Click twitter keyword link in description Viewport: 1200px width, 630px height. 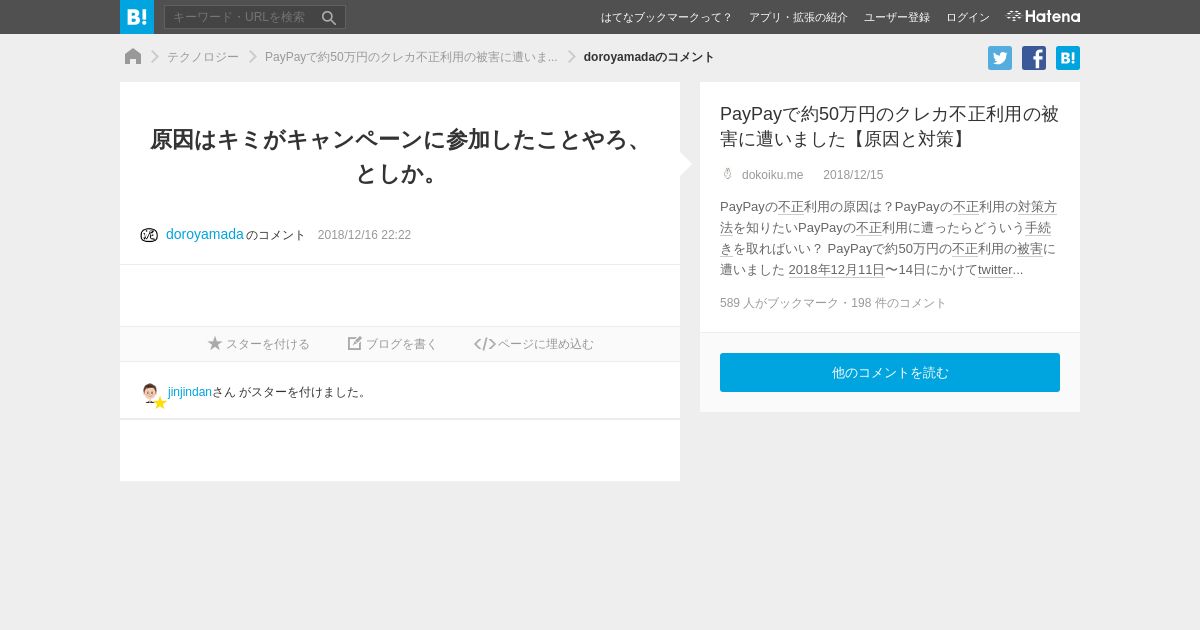[995, 270]
